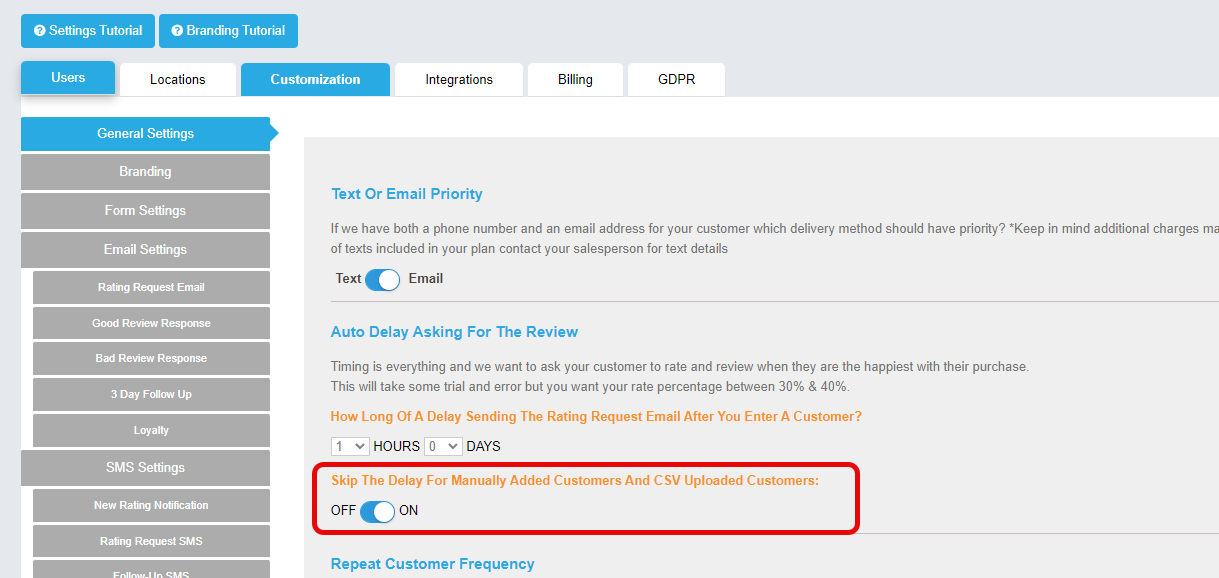Select 3 Day Follow Up item
Screen dimensions: 1219x578
click(151, 395)
